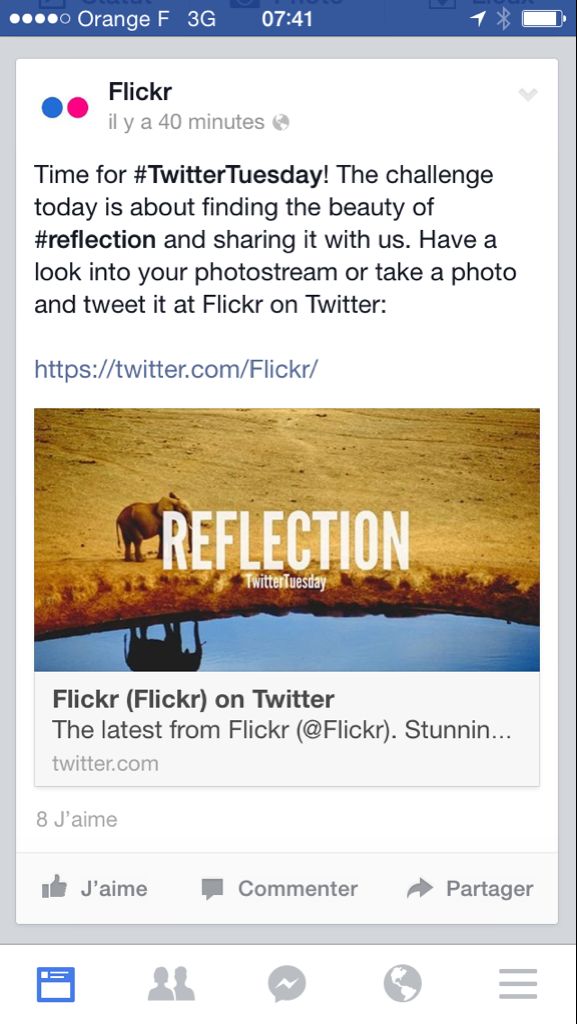View the 8 J'aime likes list
The width and height of the screenshot is (577, 1024).
point(77,820)
